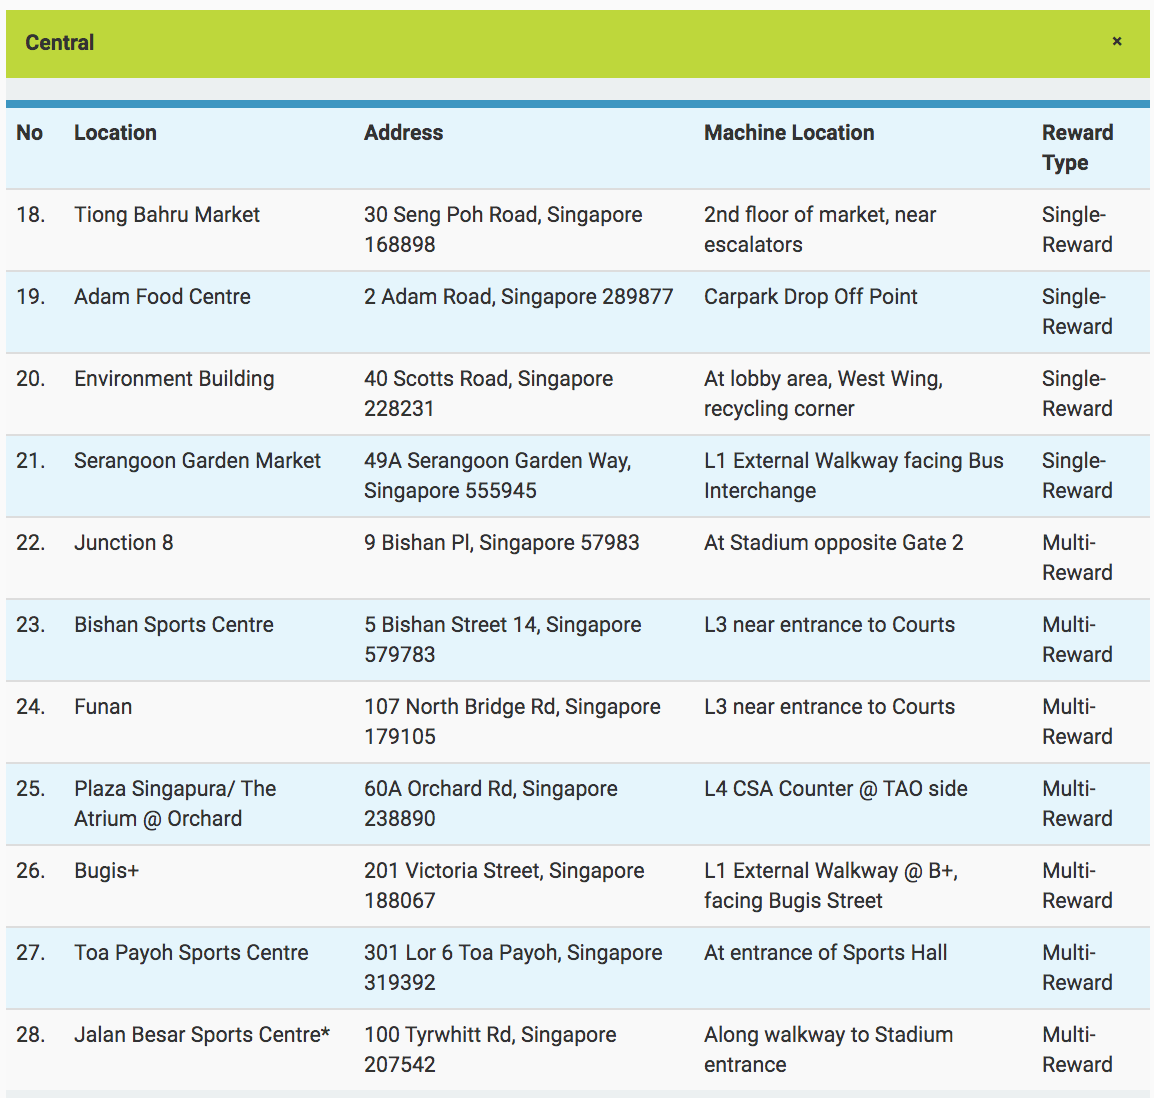Select Toa Payoh Sports Centre location
Viewport: 1154px width, 1098px height.
point(191,952)
